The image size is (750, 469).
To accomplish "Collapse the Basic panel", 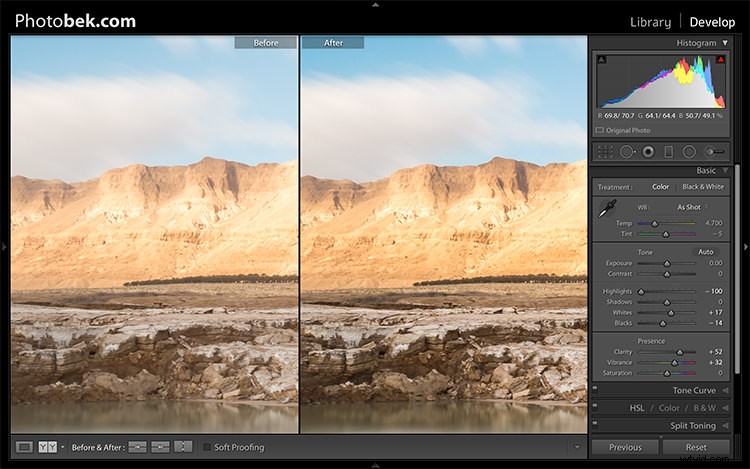I will (725, 170).
